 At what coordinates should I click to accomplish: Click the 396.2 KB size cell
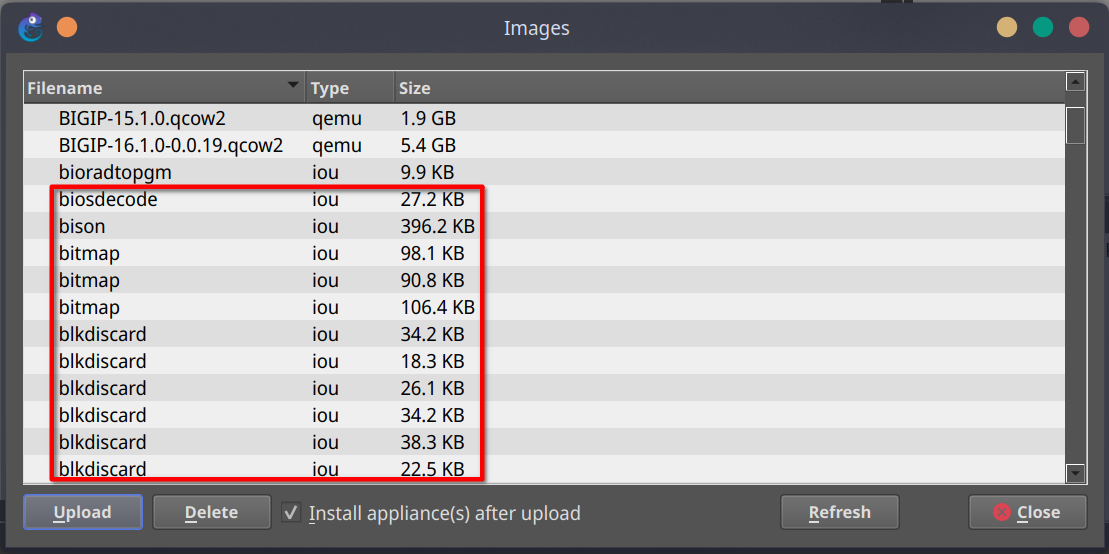click(436, 226)
